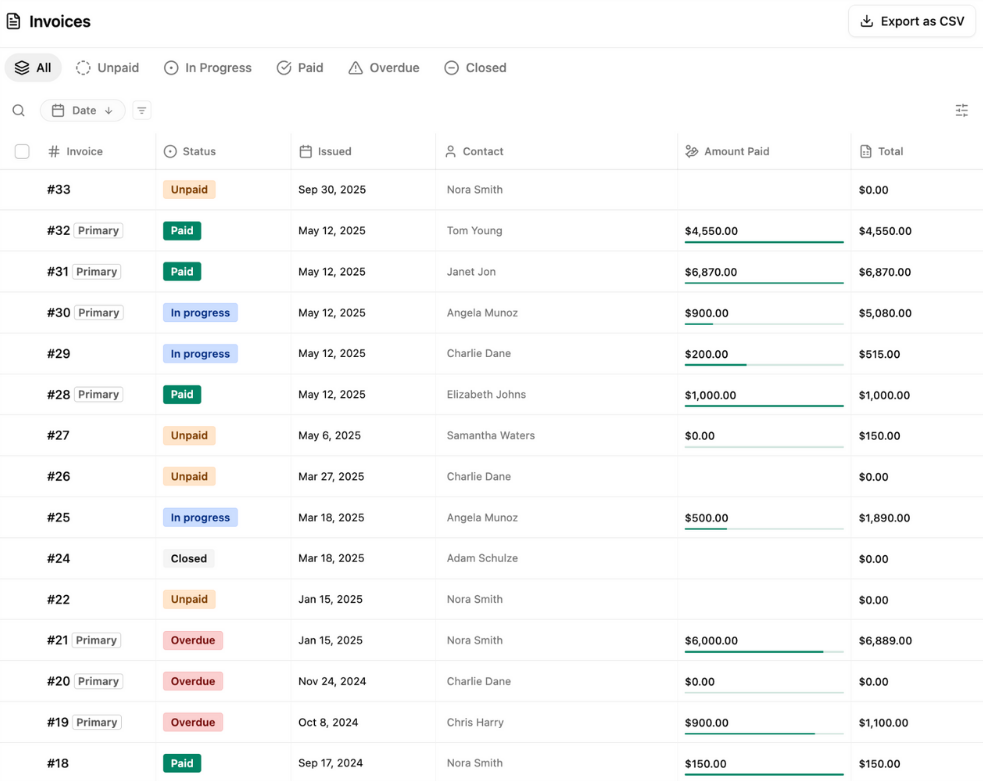
Task: Click the Overdue badge on invoice #20
Action: click(192, 681)
